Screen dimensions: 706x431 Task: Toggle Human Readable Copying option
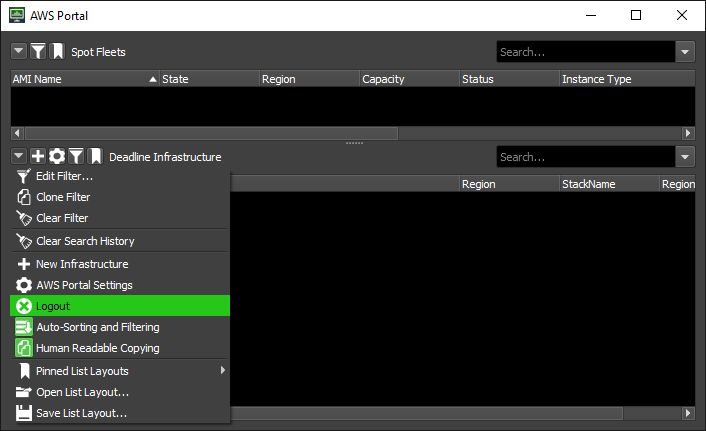coord(120,348)
